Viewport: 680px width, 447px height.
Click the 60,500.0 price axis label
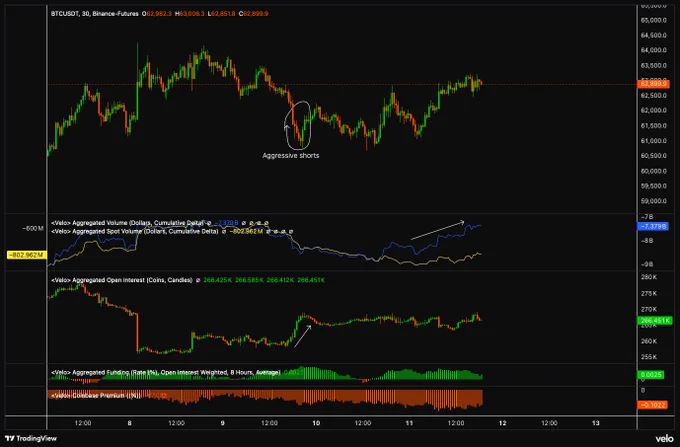[654, 156]
